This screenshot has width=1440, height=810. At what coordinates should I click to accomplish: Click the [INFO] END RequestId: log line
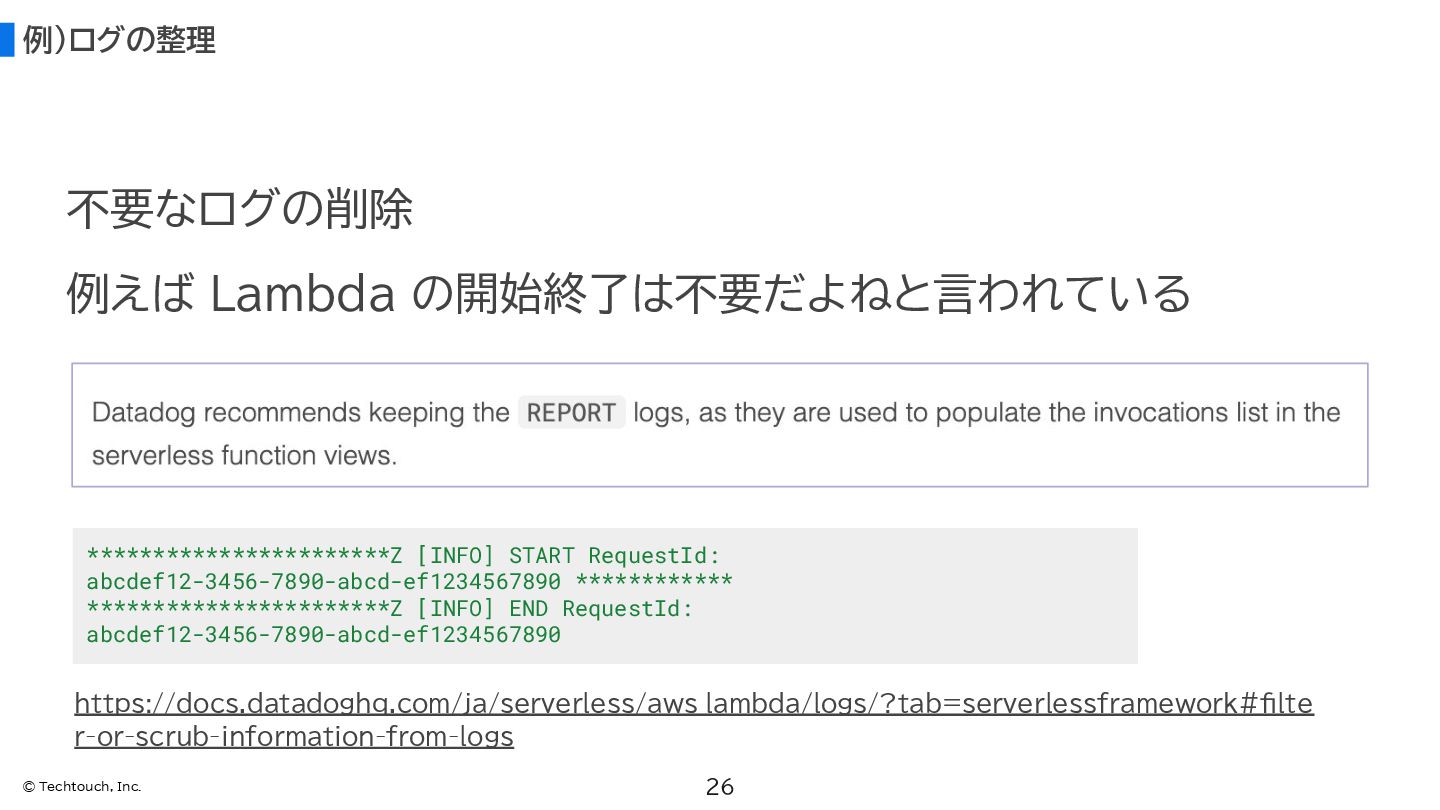tap(390, 608)
